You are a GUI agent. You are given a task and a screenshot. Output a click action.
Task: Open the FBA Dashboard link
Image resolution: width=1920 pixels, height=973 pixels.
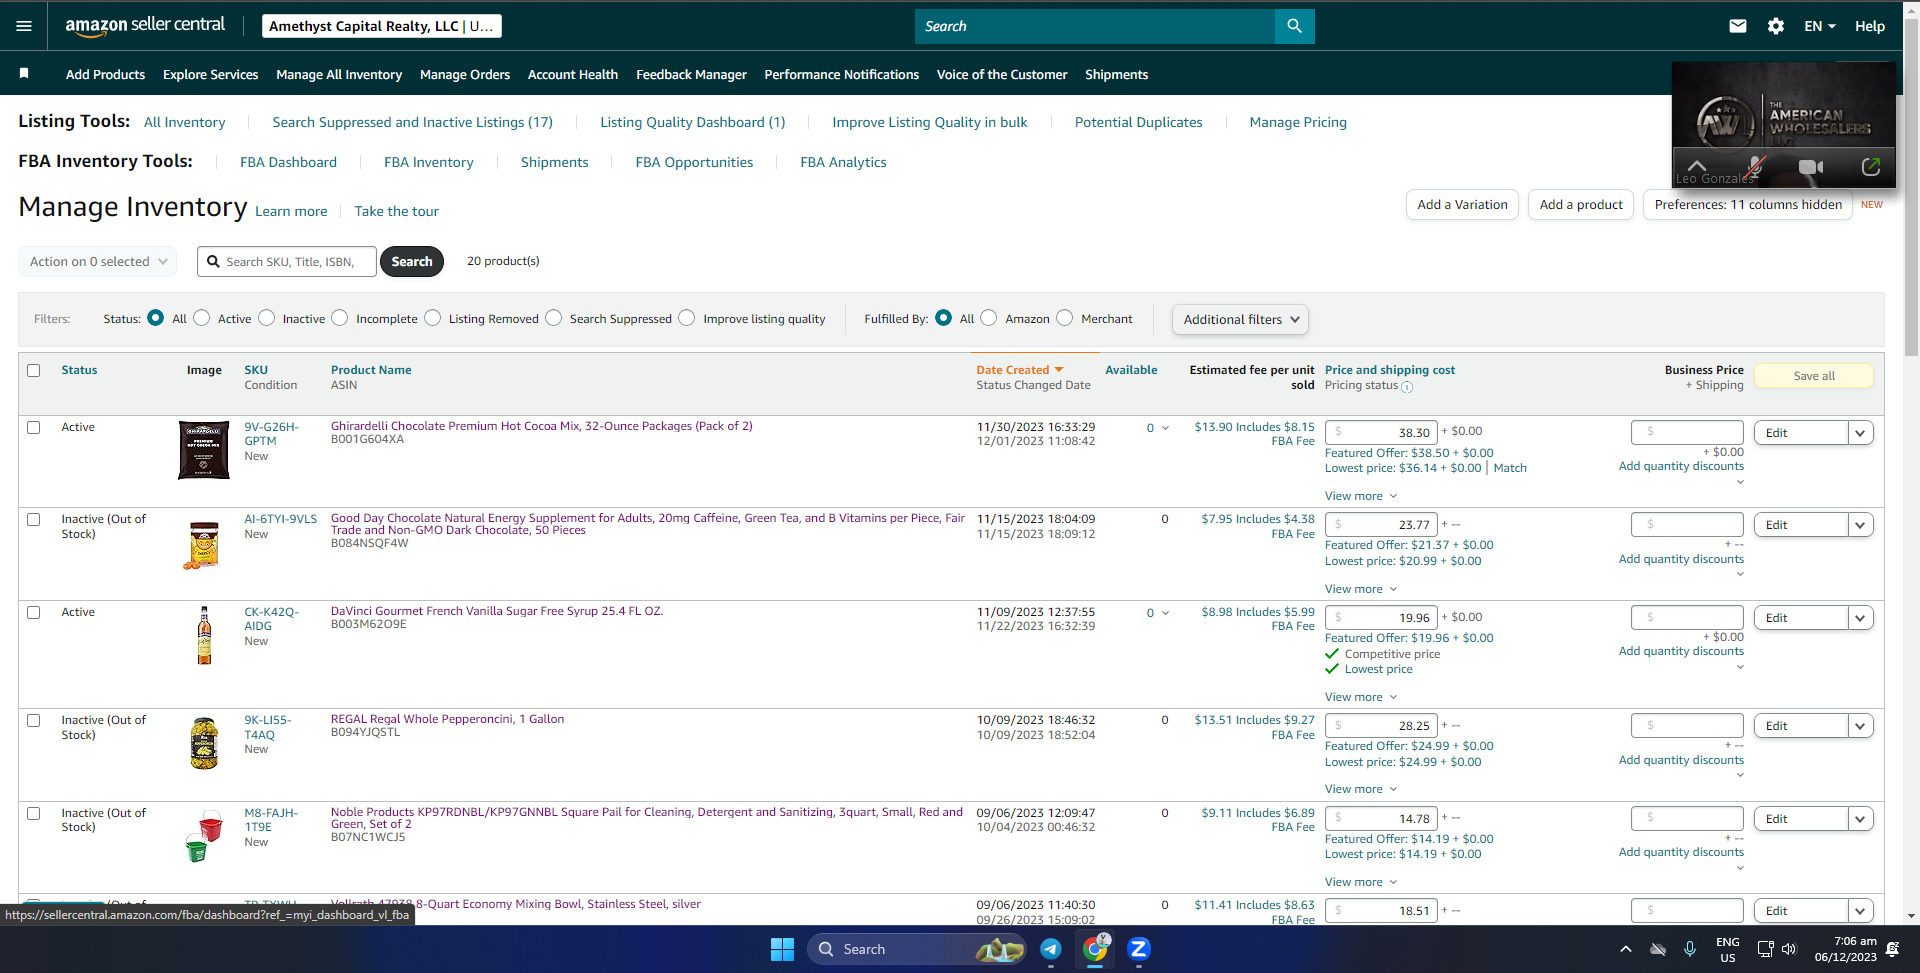point(288,162)
